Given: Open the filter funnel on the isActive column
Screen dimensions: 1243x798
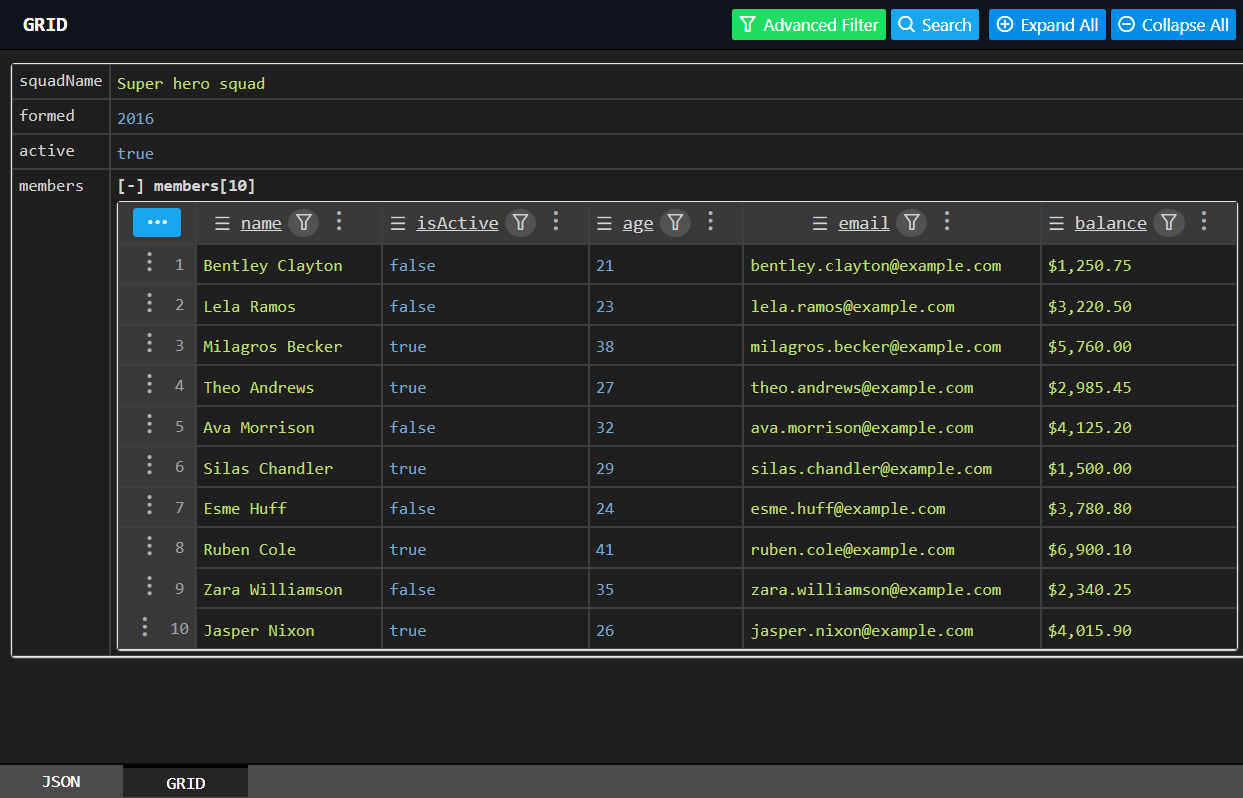Looking at the screenshot, I should tap(520, 223).
